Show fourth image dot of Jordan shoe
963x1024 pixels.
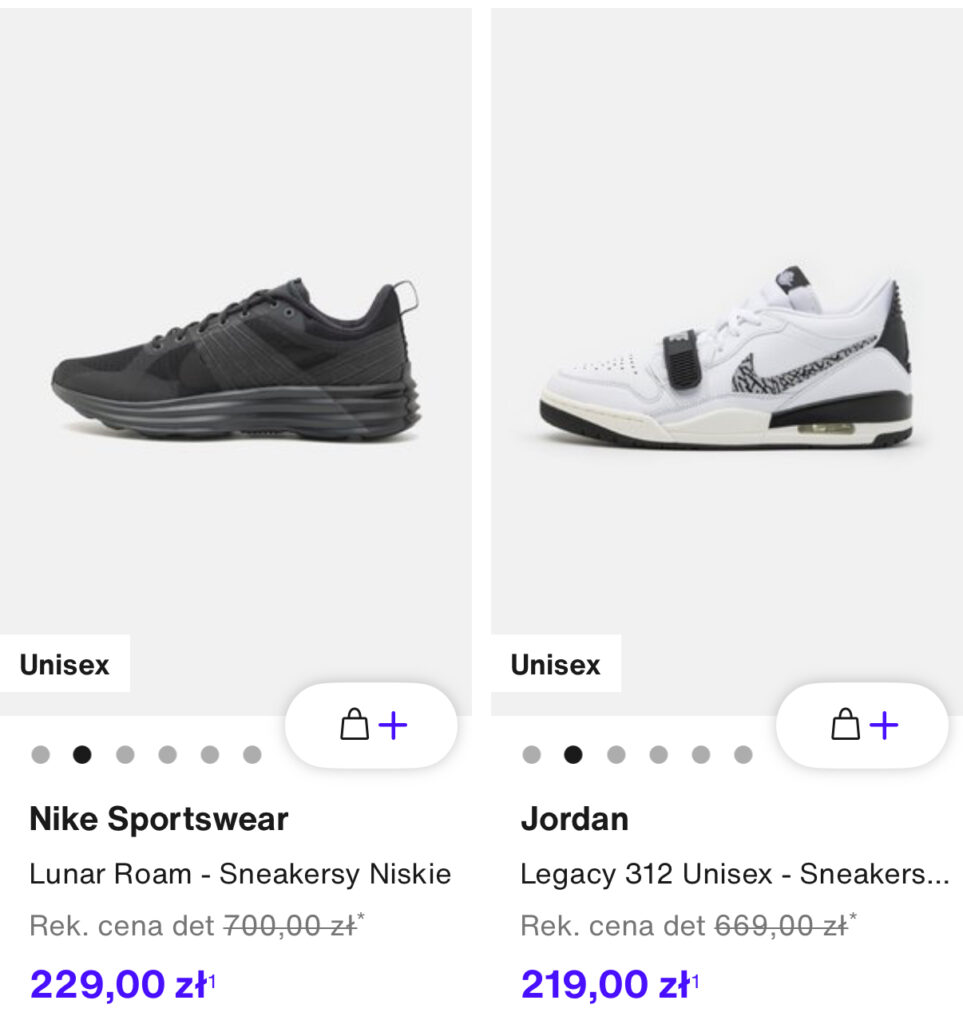[659, 755]
